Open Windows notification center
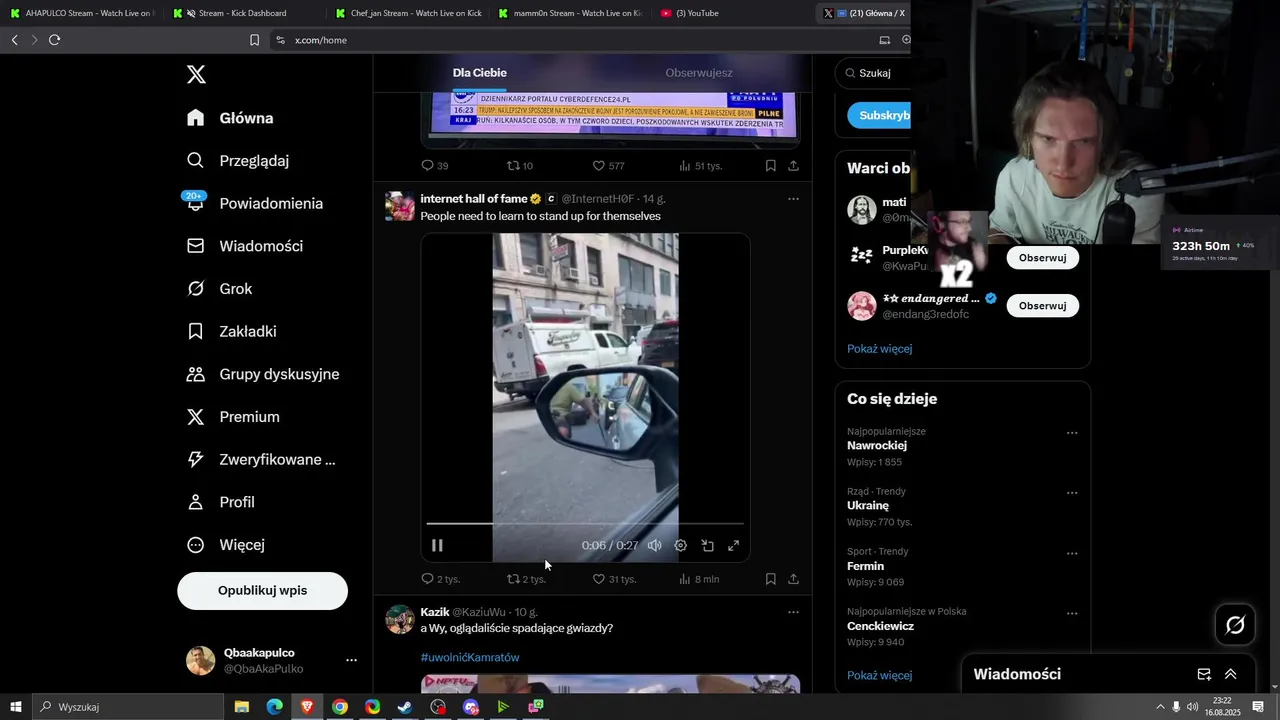 coord(1259,707)
